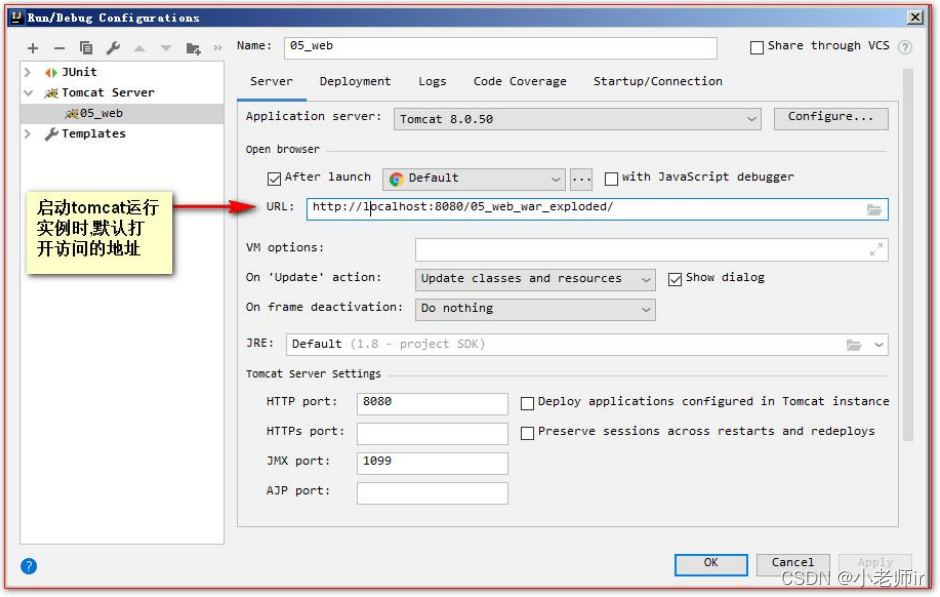Select JUnit label in tree

click(79, 73)
